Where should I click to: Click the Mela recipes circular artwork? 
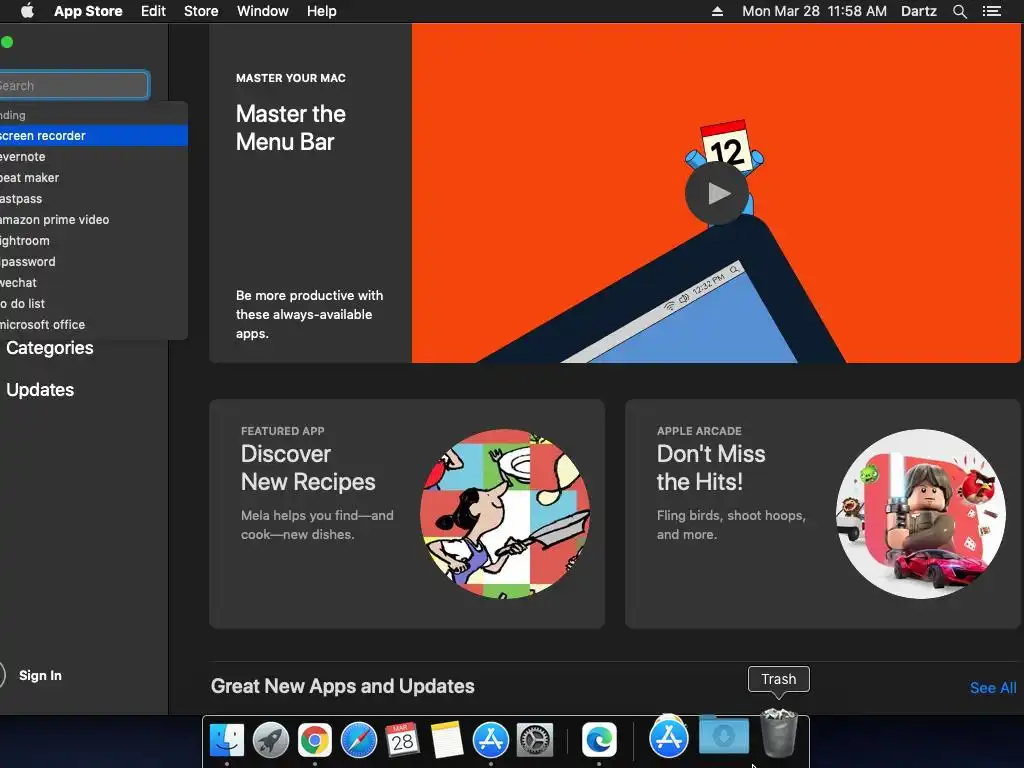click(x=505, y=514)
